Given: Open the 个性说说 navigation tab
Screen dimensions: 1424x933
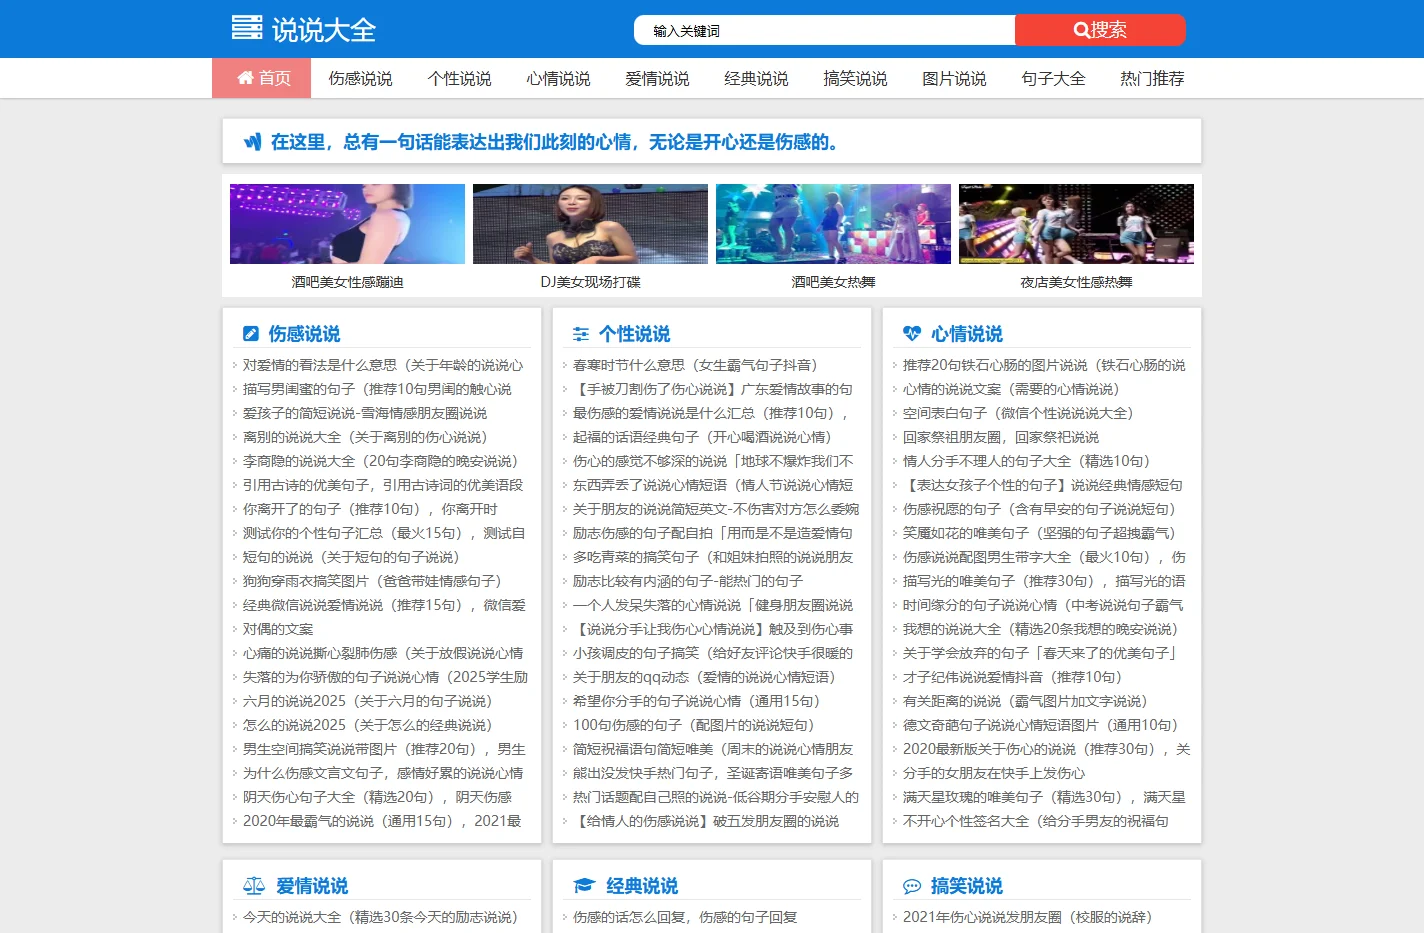Looking at the screenshot, I should click(x=460, y=78).
